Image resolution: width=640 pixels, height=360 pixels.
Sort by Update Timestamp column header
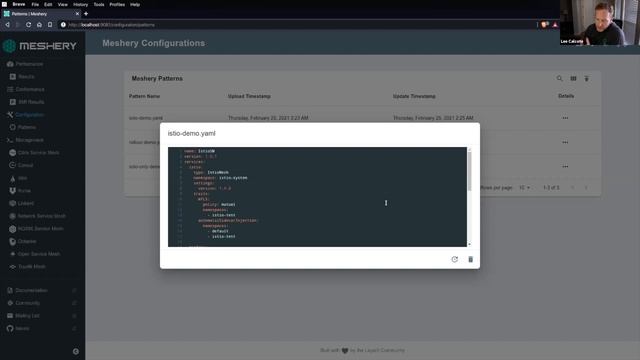tap(414, 96)
